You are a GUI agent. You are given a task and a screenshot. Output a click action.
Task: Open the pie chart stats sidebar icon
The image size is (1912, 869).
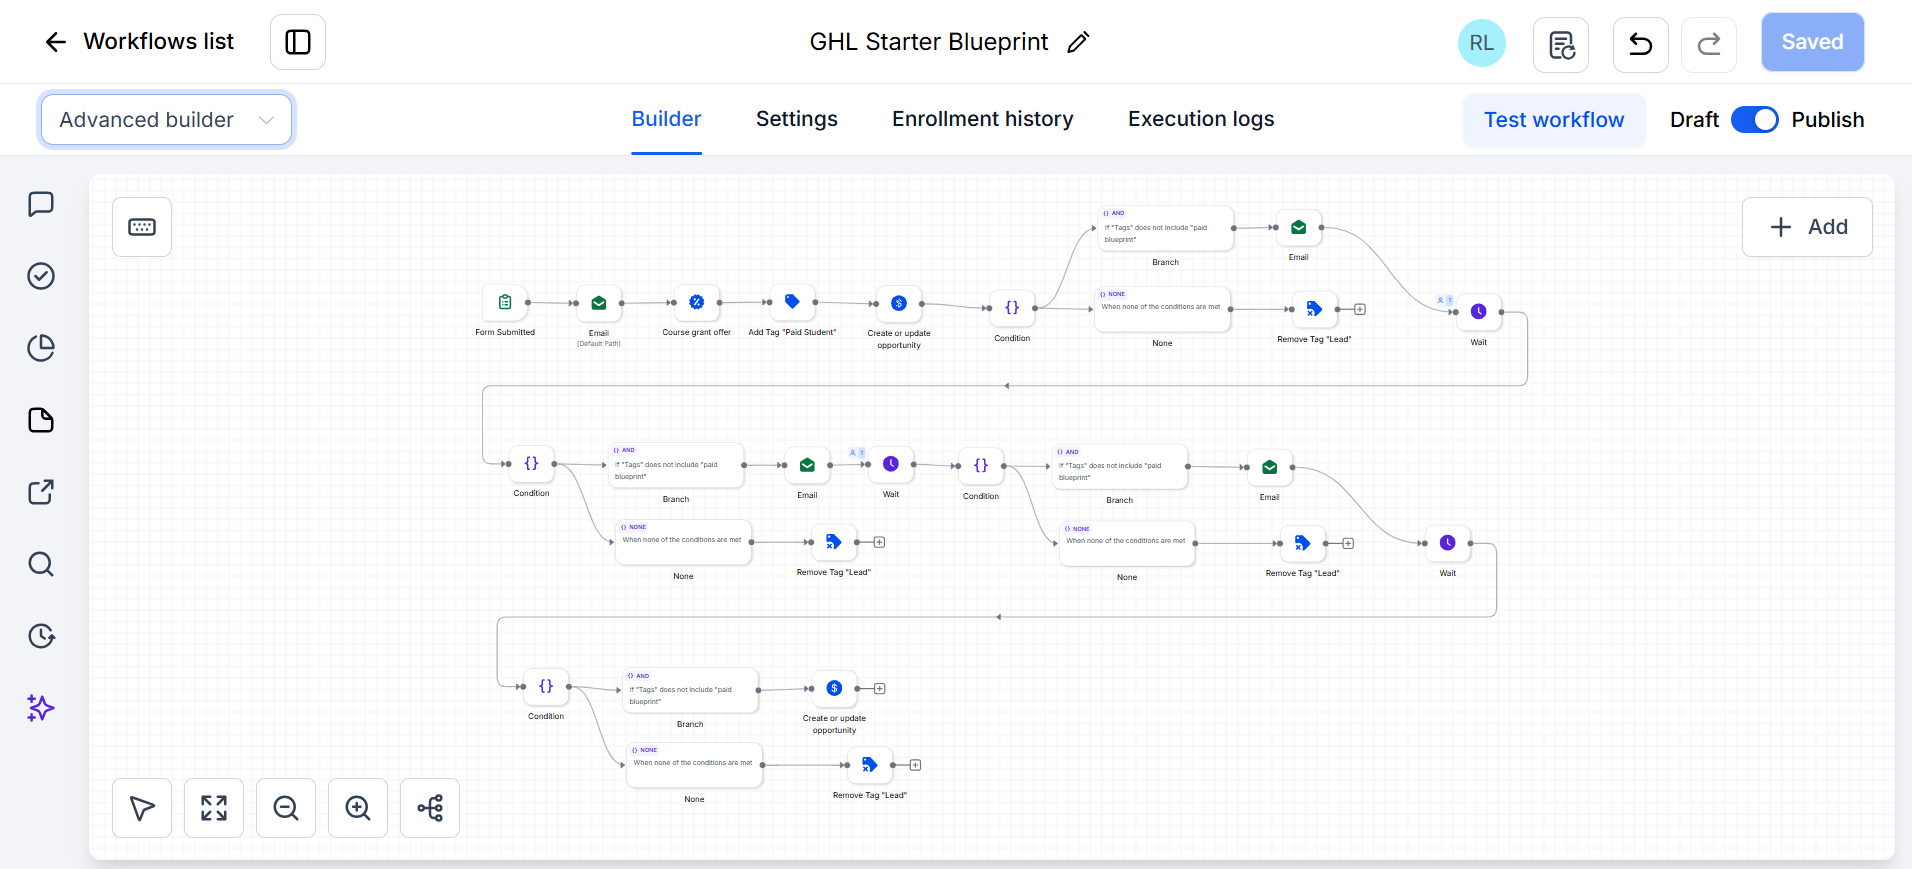pos(41,348)
